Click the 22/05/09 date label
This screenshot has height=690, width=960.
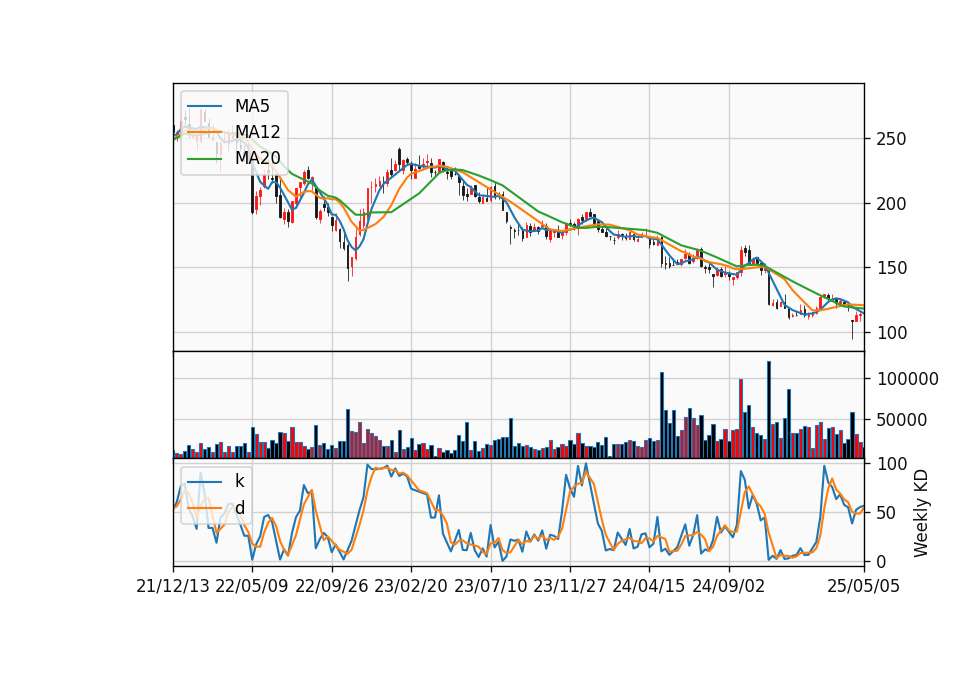click(x=252, y=586)
